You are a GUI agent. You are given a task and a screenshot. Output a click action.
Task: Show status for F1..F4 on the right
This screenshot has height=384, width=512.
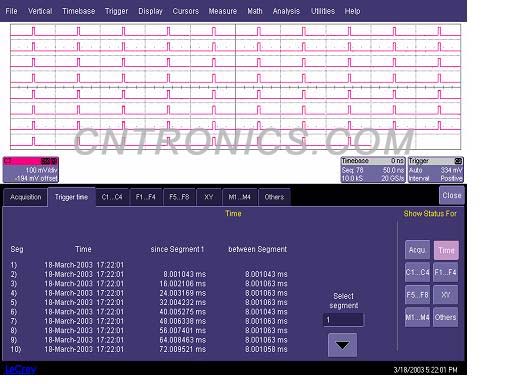[x=445, y=272]
